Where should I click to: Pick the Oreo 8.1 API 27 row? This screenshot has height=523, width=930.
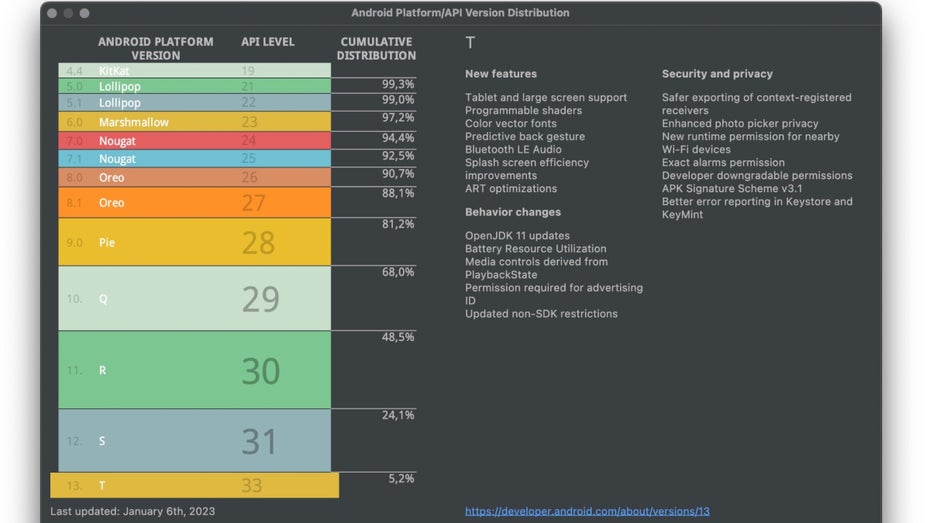[x=194, y=203]
